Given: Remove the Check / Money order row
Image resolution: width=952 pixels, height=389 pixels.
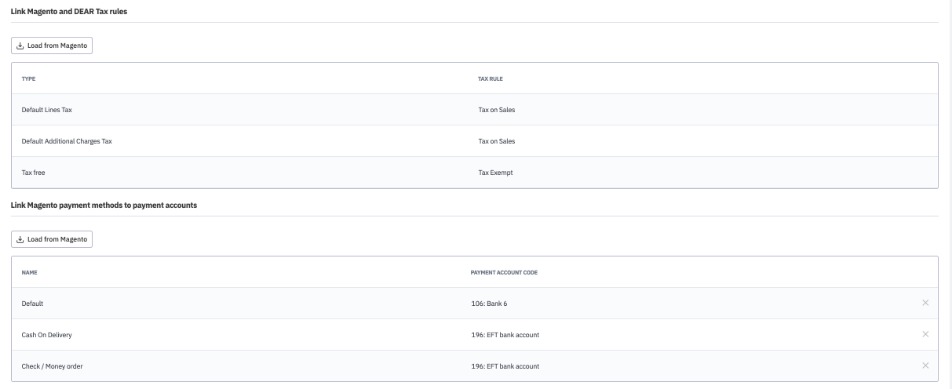Looking at the screenshot, I should coord(925,365).
